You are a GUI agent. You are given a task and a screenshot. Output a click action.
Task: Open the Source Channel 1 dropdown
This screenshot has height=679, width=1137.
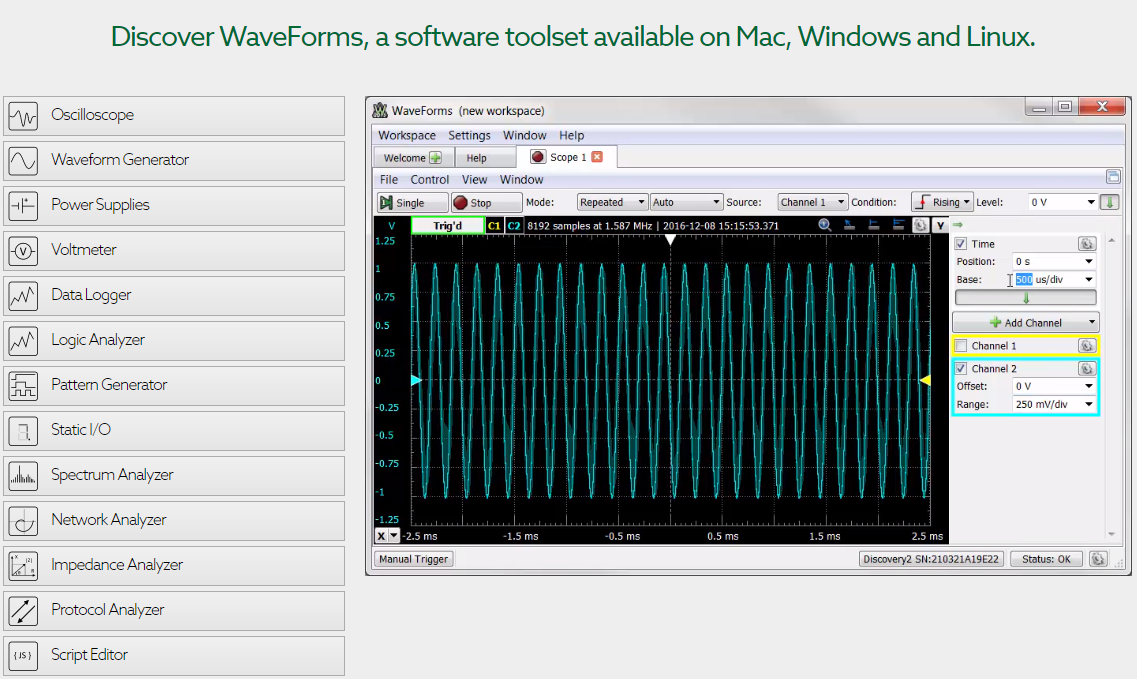pos(811,202)
